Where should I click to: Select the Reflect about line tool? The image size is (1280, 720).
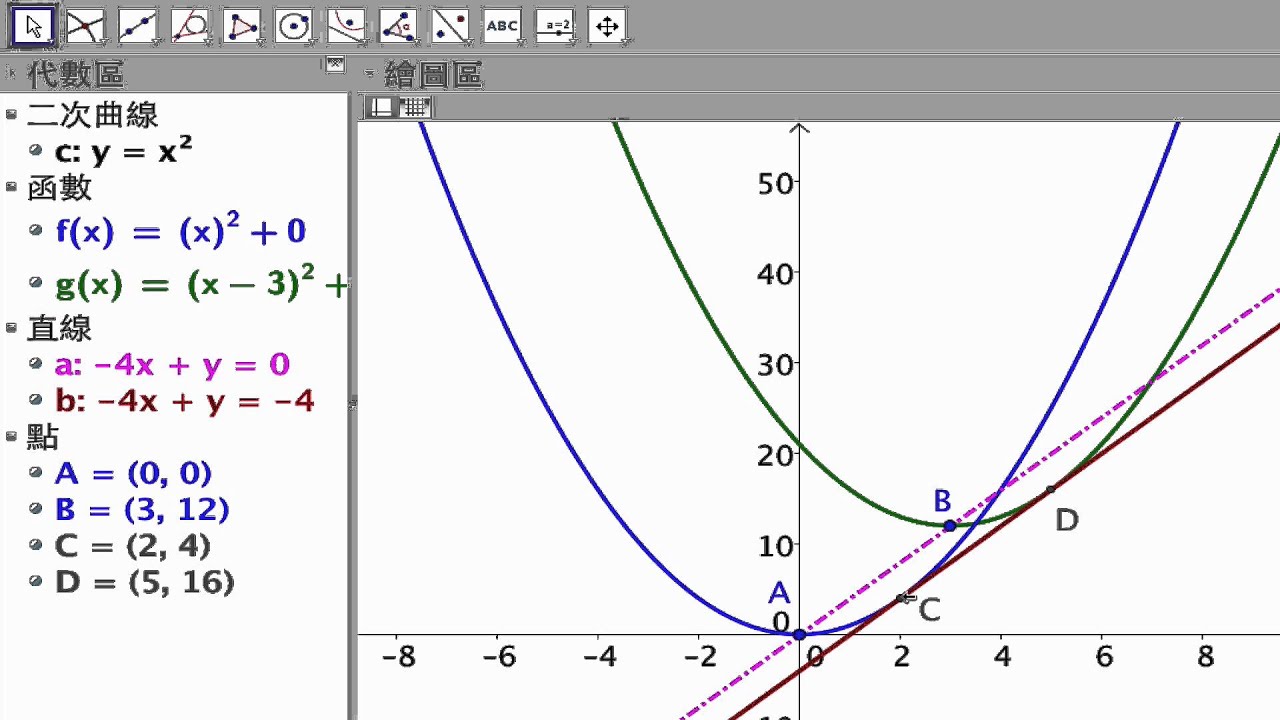pos(450,26)
